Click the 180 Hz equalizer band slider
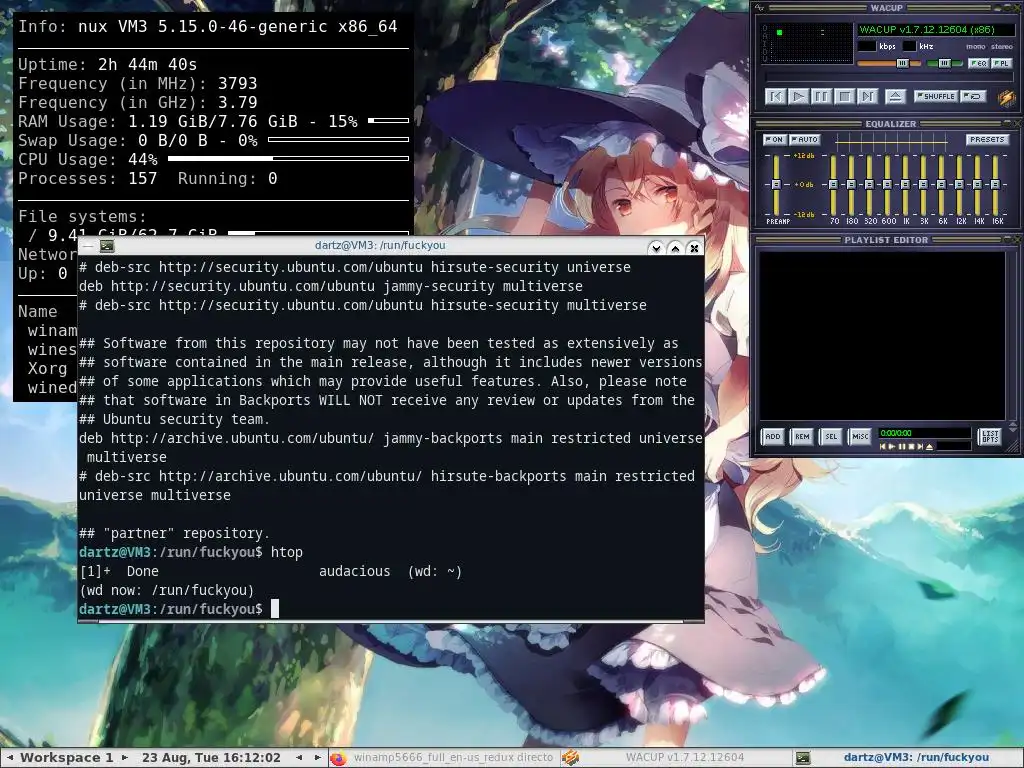The image size is (1024, 768). pyautogui.click(x=851, y=185)
